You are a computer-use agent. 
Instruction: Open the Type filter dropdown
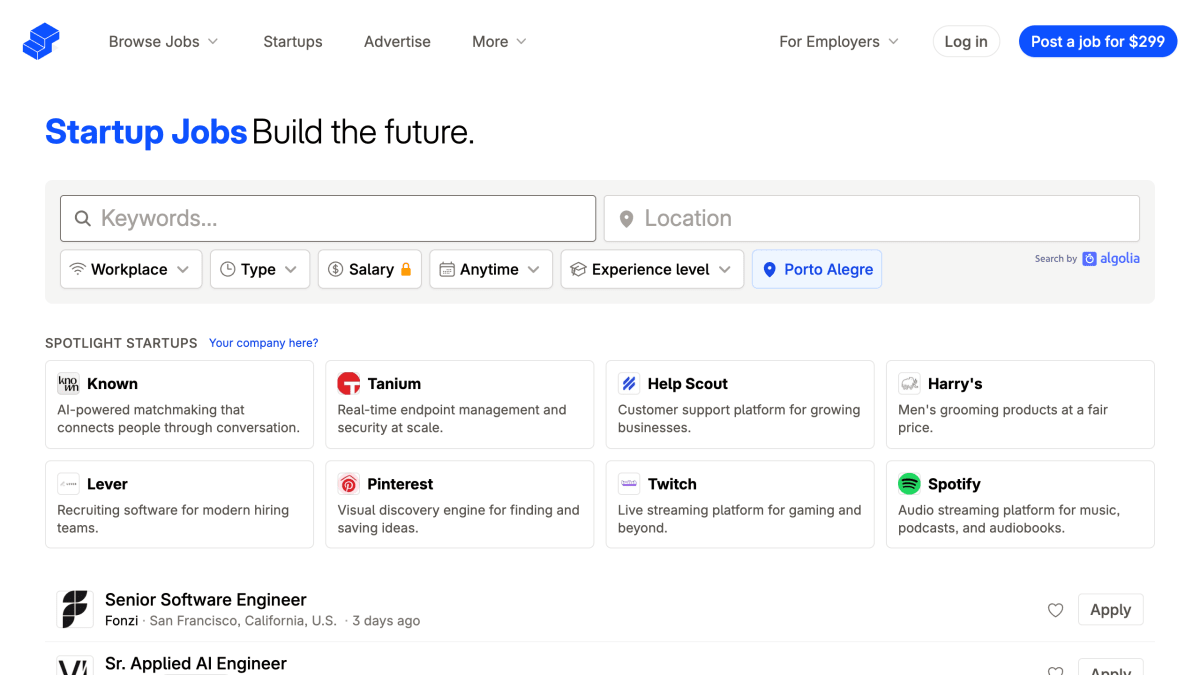(260, 269)
